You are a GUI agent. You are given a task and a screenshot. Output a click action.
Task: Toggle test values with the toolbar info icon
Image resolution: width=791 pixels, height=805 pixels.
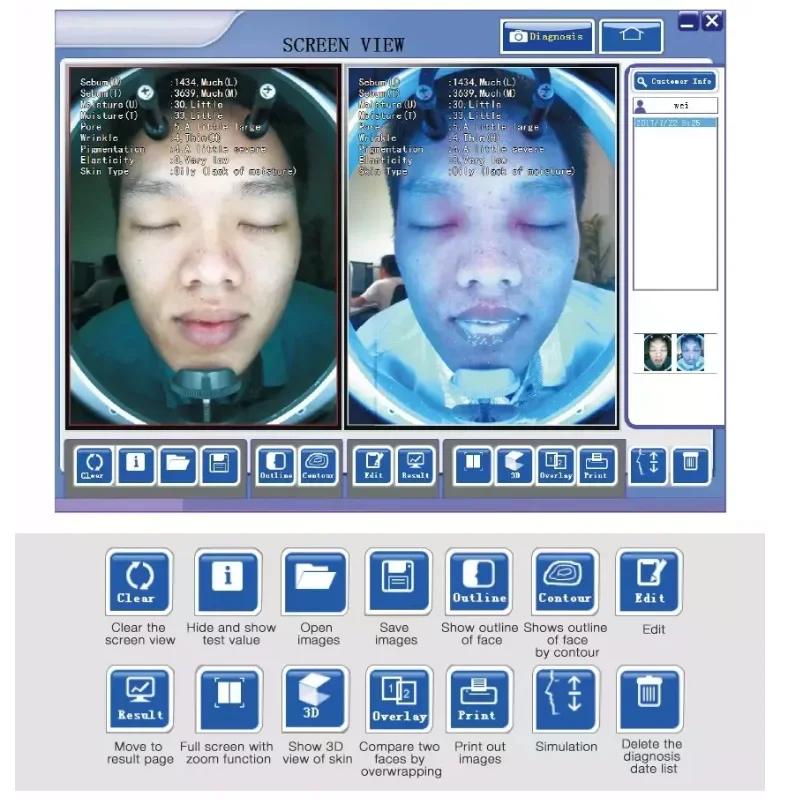136,466
